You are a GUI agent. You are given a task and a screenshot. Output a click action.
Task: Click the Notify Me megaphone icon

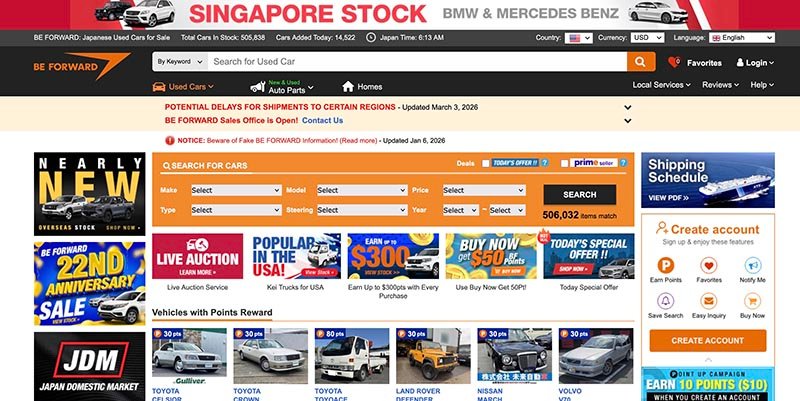753,266
